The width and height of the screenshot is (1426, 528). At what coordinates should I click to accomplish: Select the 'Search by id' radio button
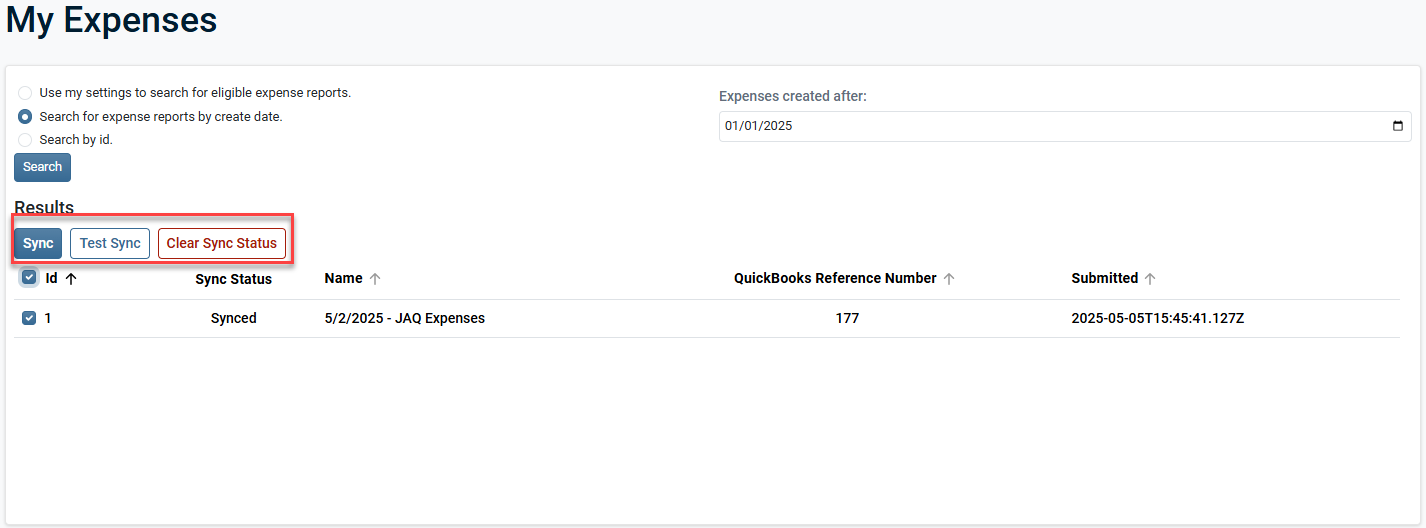(25, 140)
